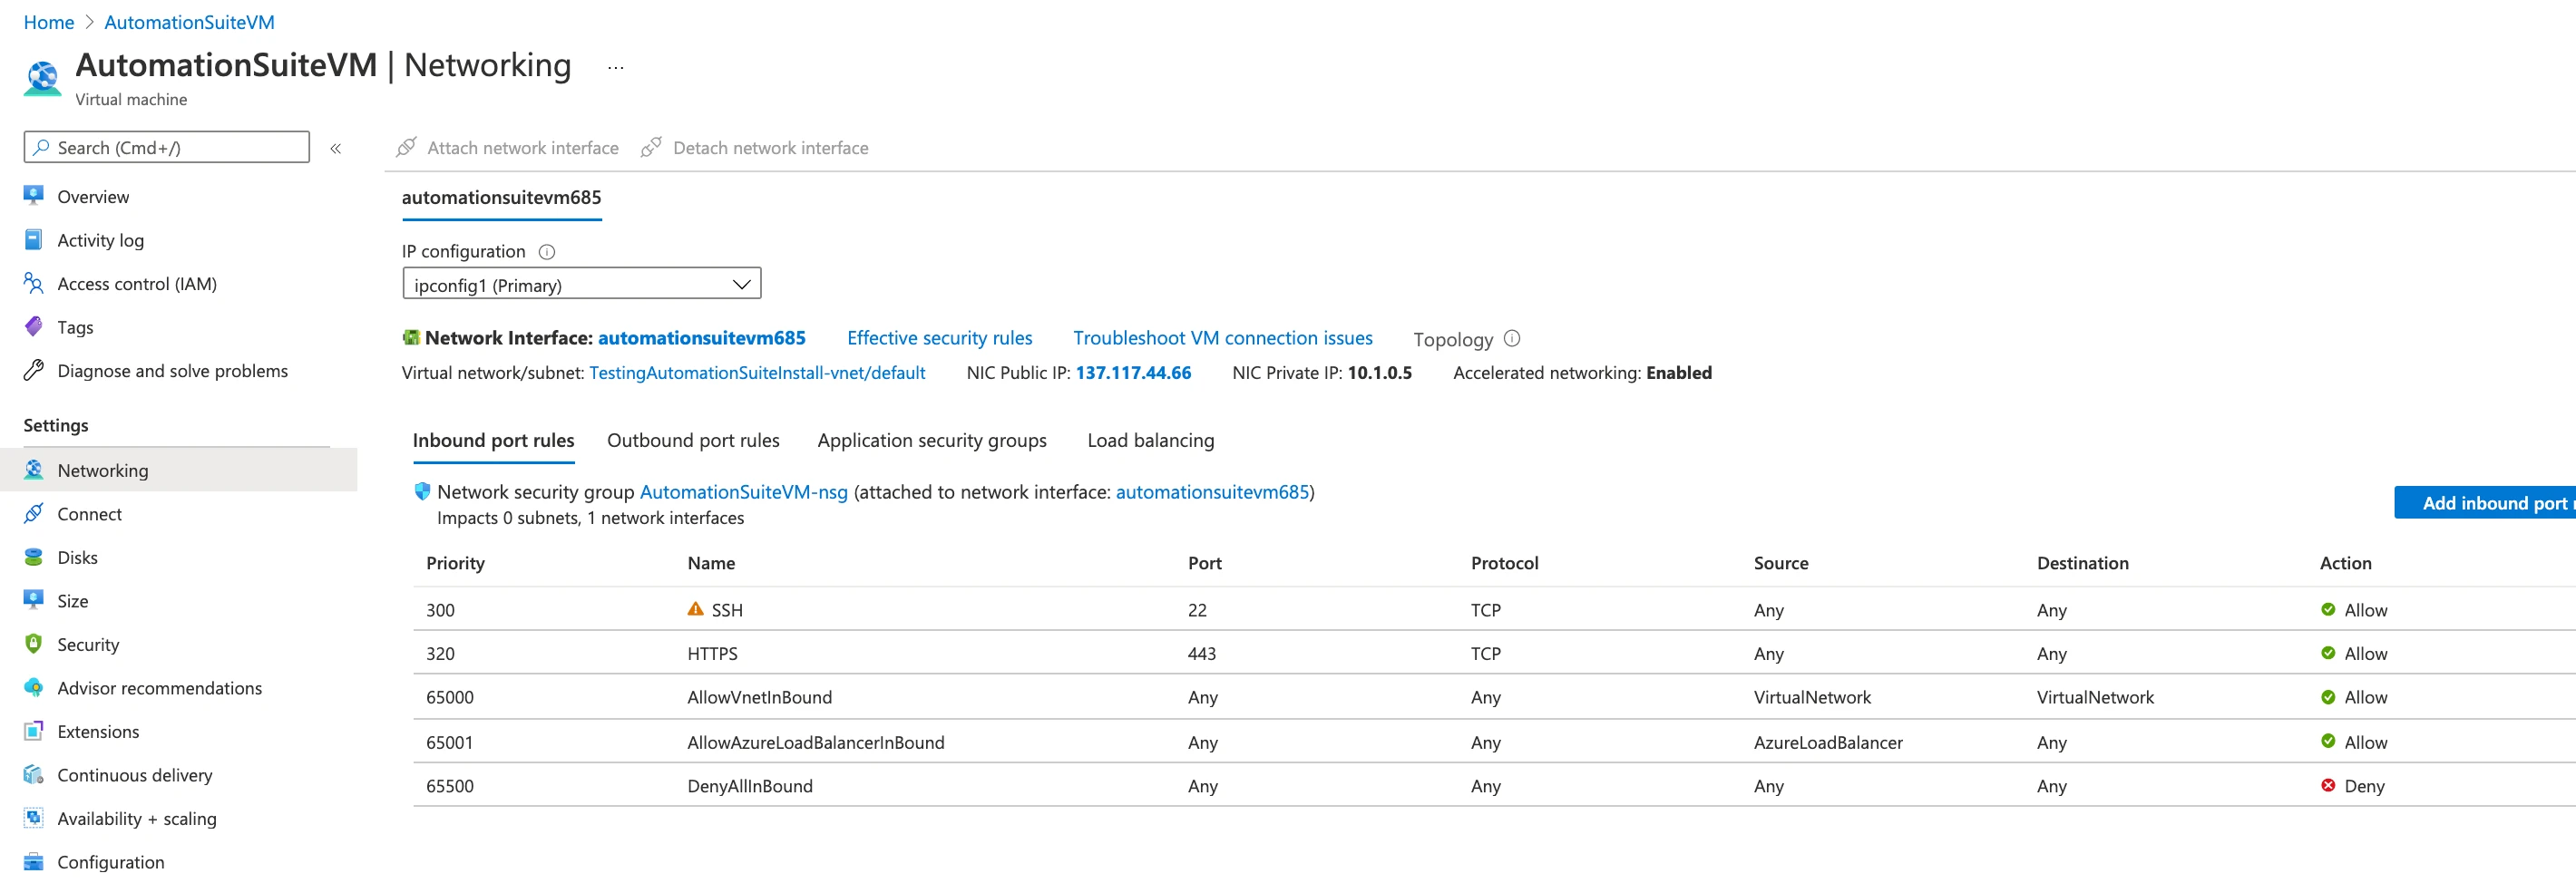Open automationsuitevm685 link in security group line

1212,492
